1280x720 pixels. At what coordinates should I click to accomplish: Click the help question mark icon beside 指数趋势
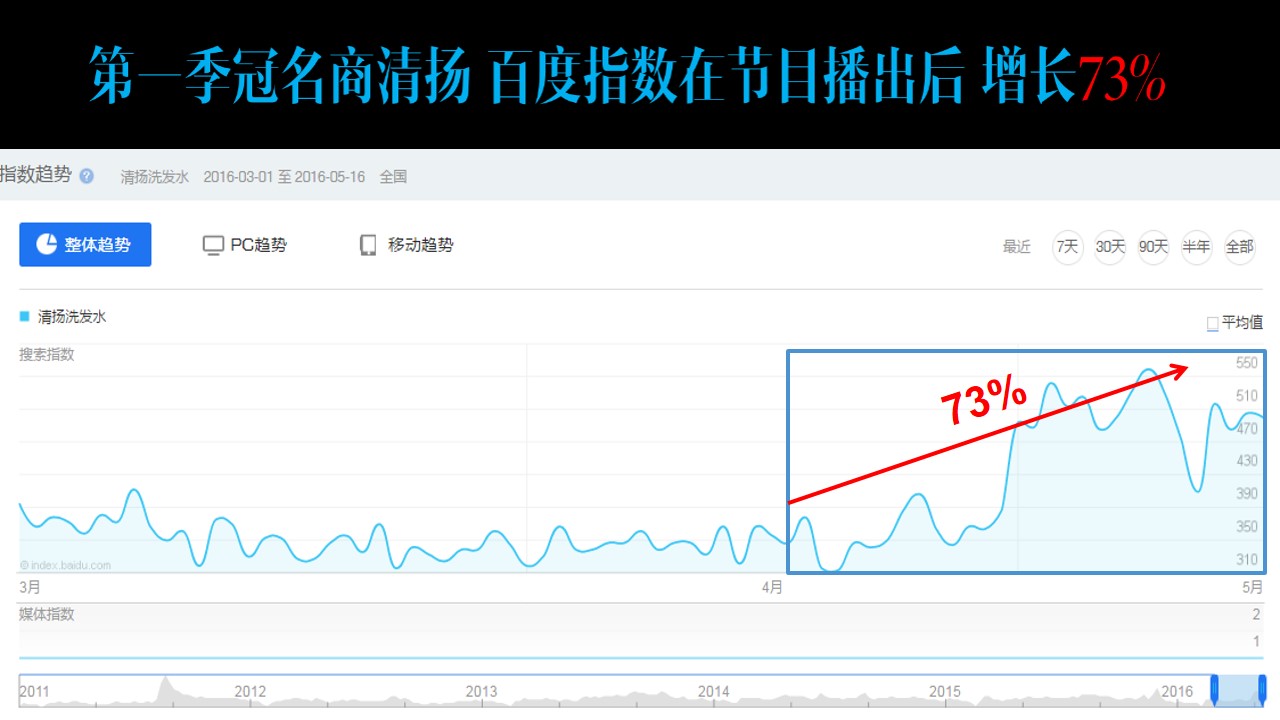(x=87, y=176)
